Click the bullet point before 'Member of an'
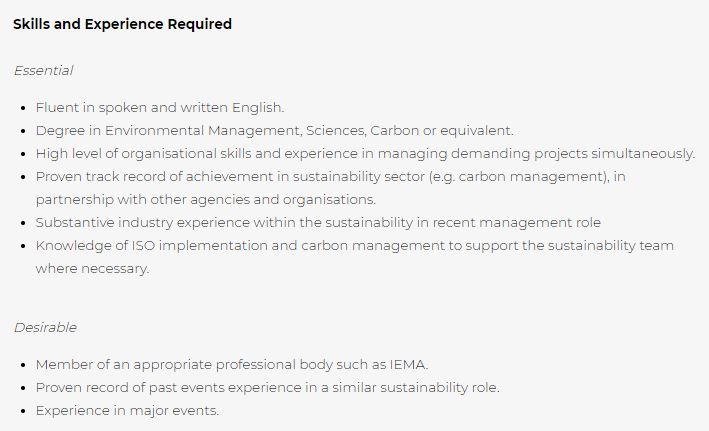The image size is (709, 431). [24, 365]
